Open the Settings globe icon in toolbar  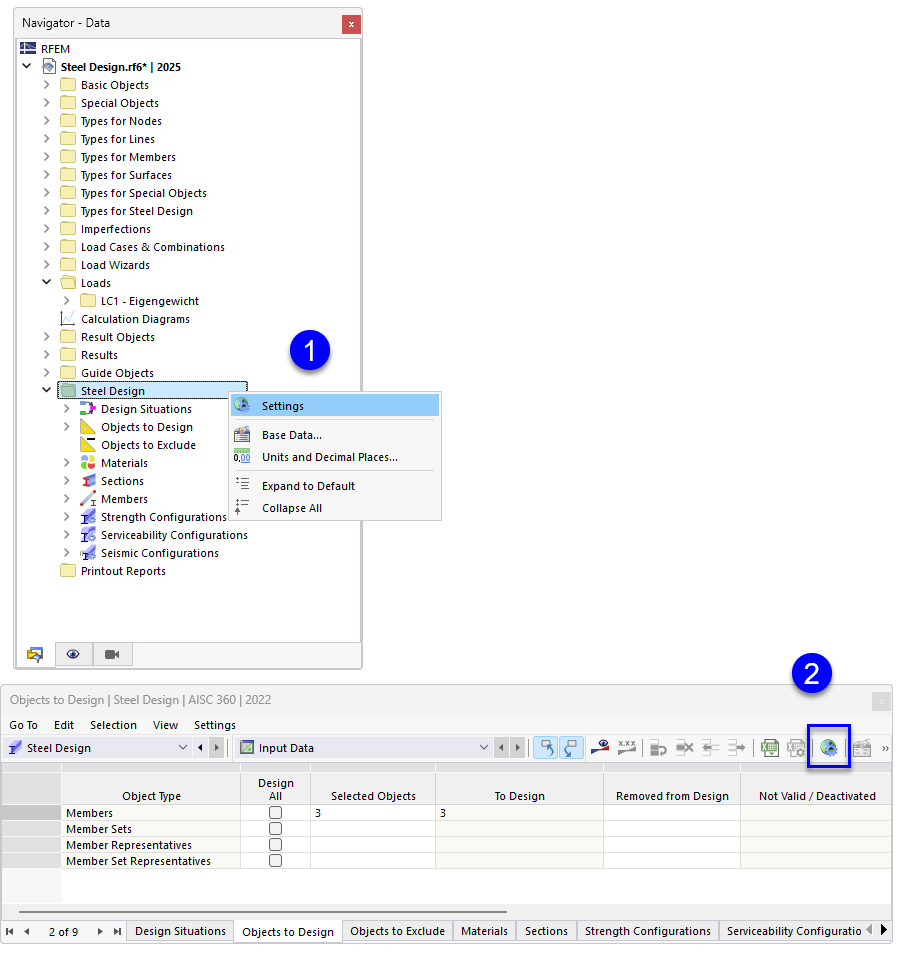tap(829, 747)
